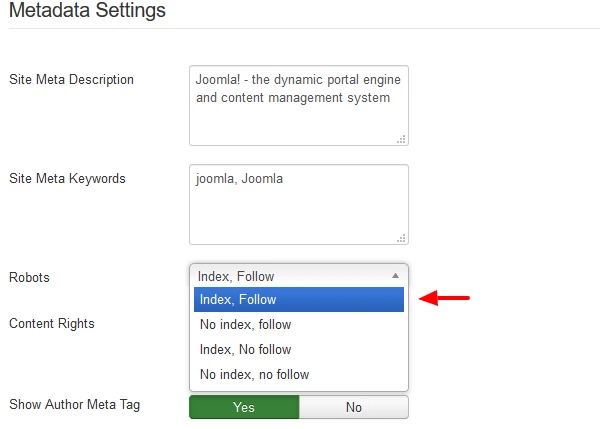Click the red arrow pointing at Index, Follow
The width and height of the screenshot is (600, 429).
[x=444, y=298]
